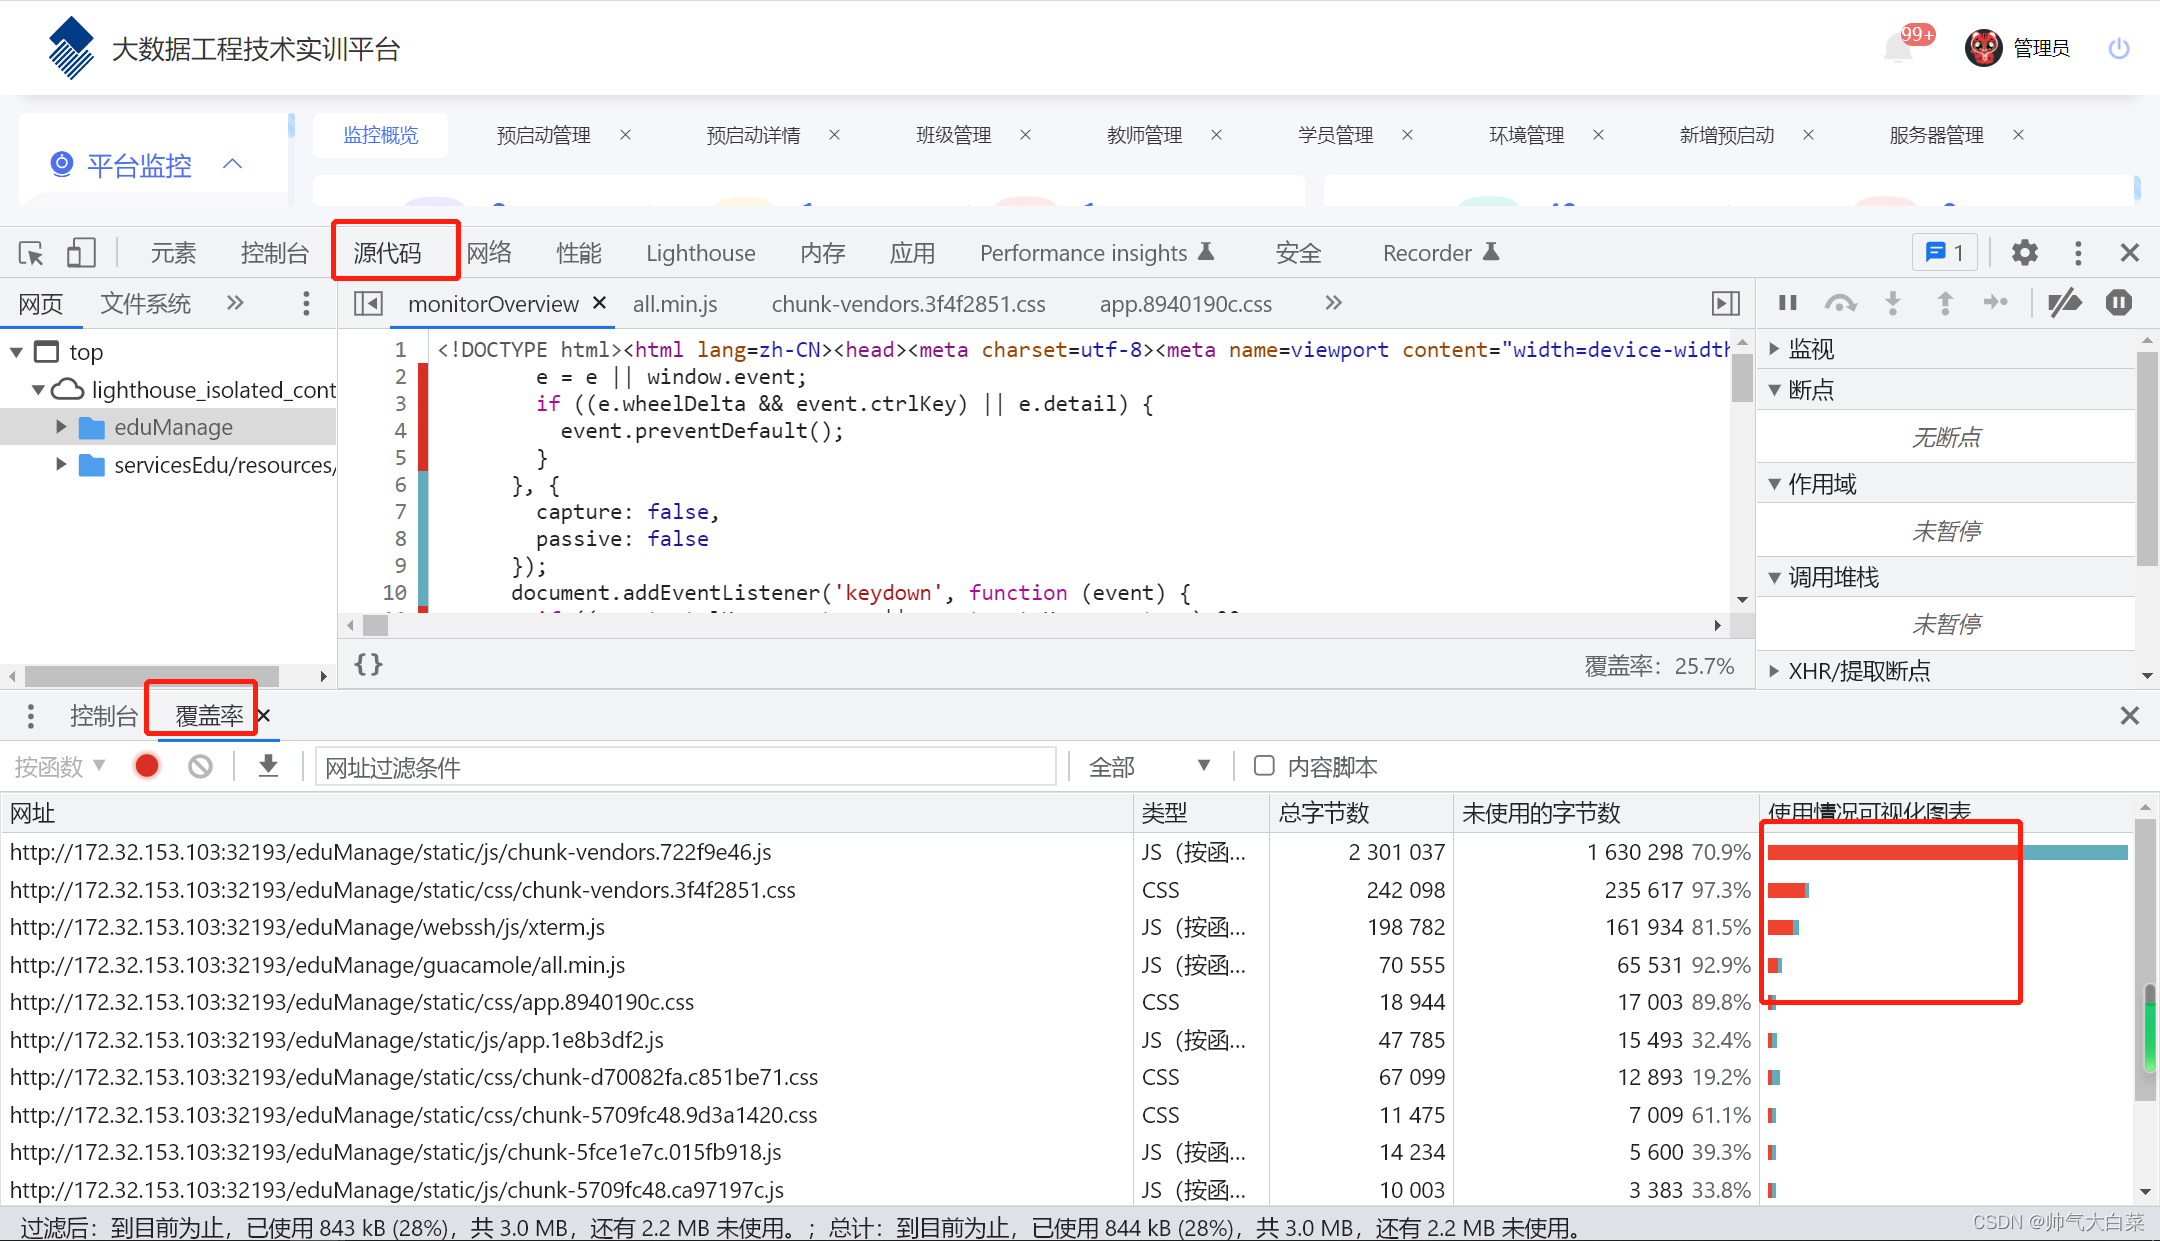The image size is (2160, 1241).
Task: Toggle the 内容脚本 checkbox in coverage panel
Action: click(x=1262, y=767)
